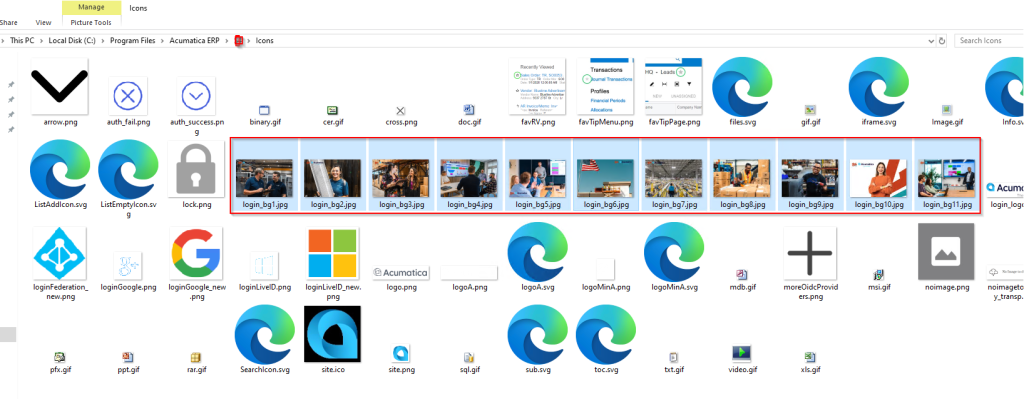Open files.svg Edge icon

tap(742, 88)
